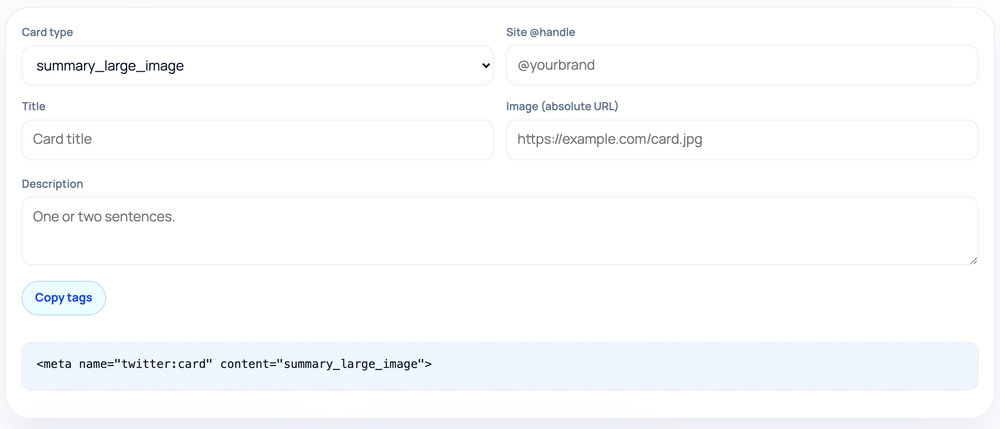The width and height of the screenshot is (1000, 429).
Task: Click the Copy tags button
Action: pos(64,298)
